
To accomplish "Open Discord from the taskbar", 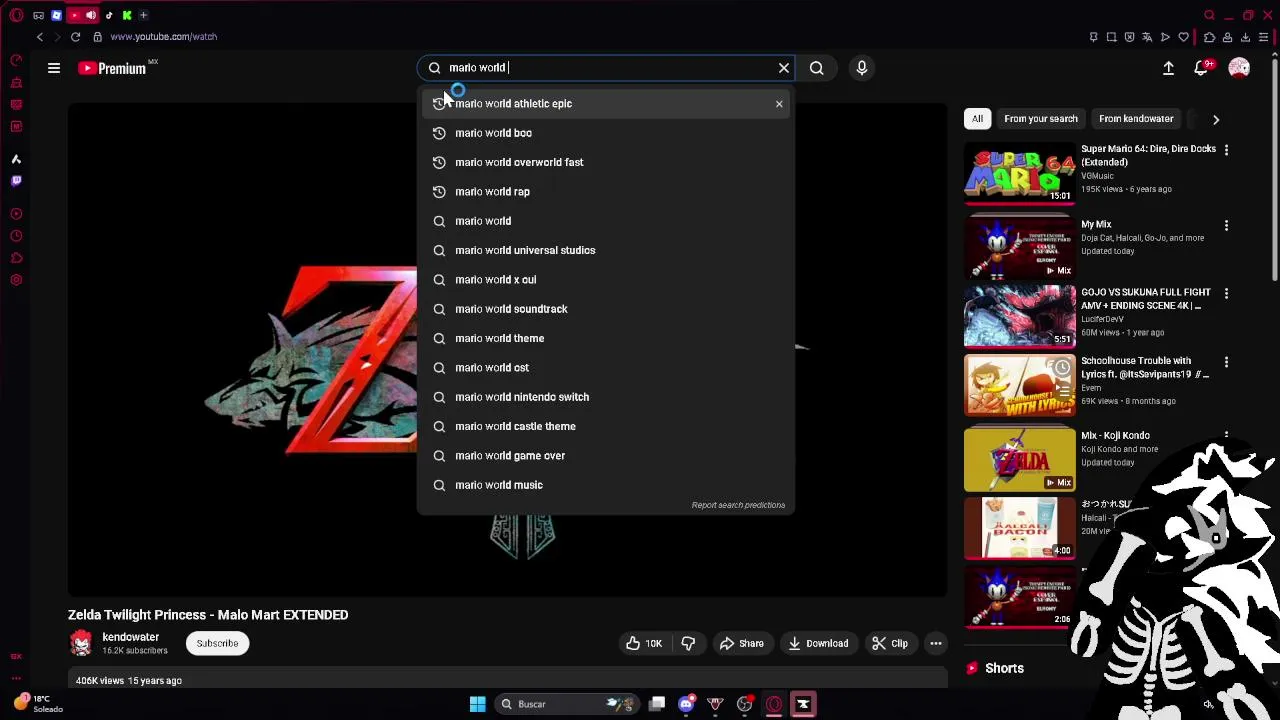I will coord(686,704).
